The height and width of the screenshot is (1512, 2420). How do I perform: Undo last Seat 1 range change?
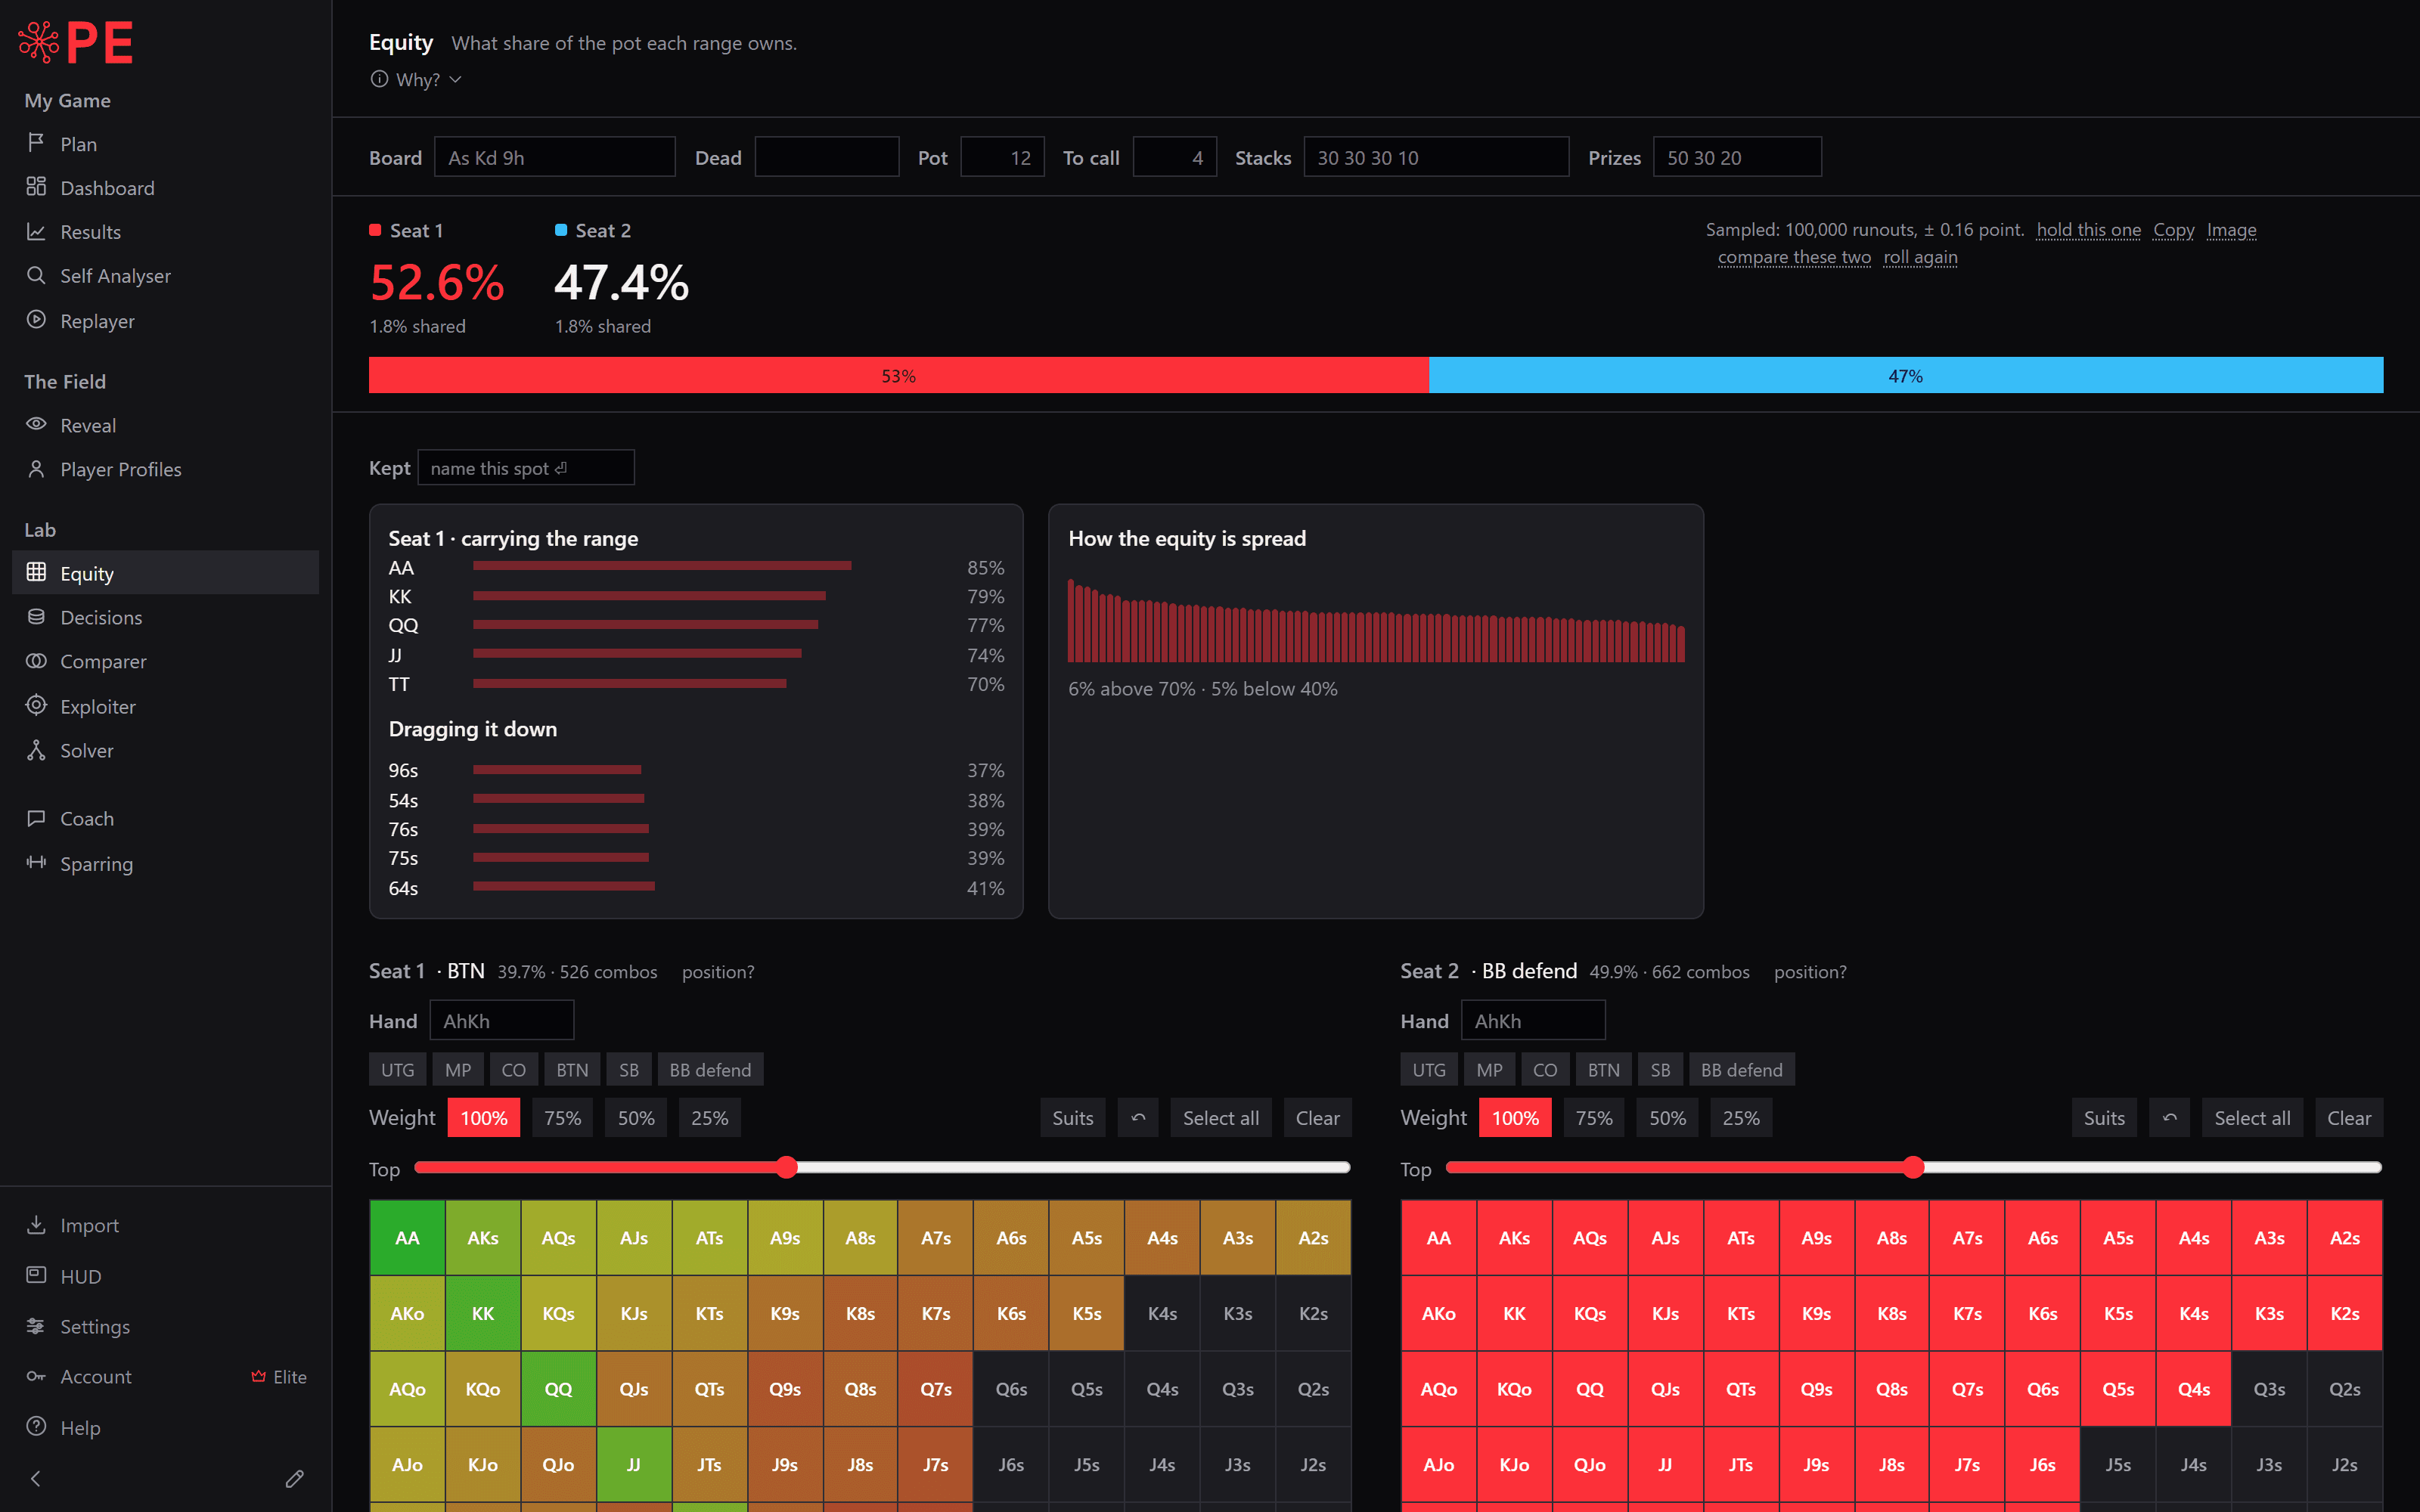(x=1138, y=1118)
